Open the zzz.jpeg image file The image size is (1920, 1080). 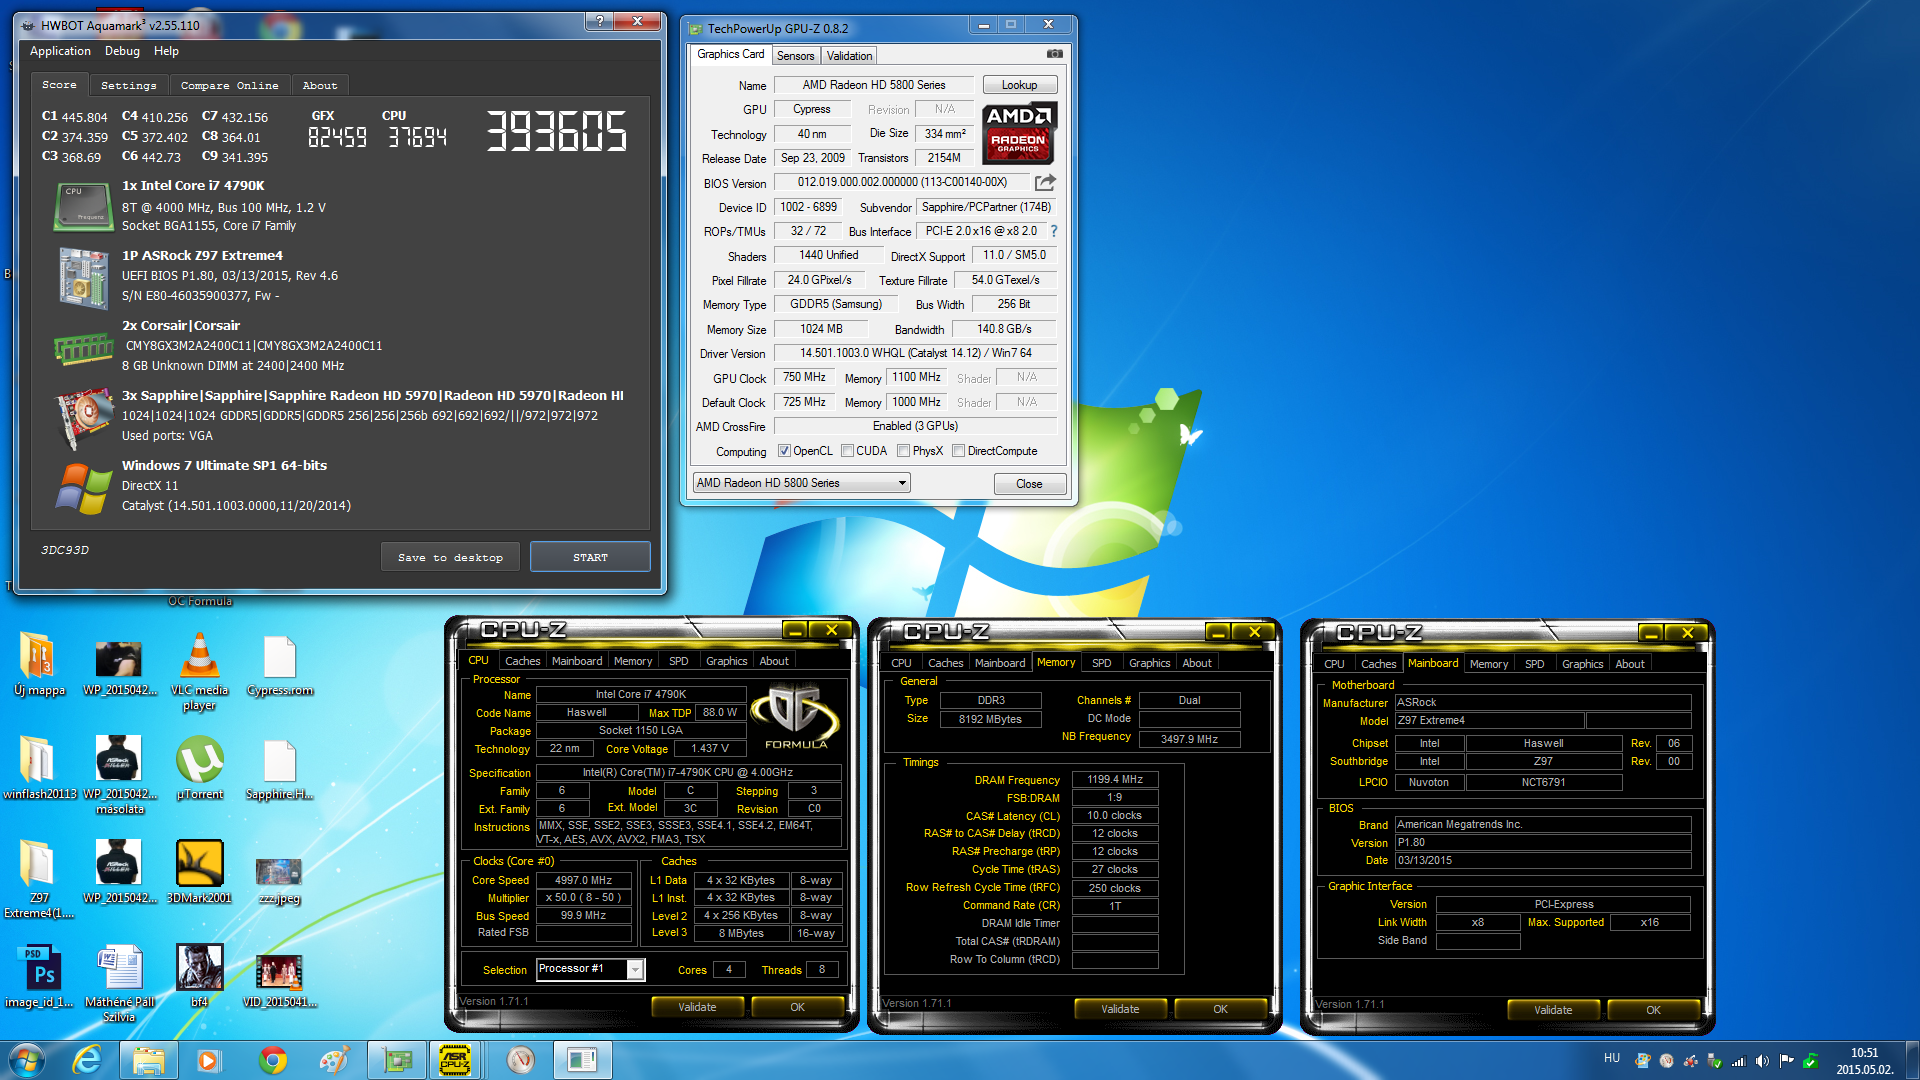click(279, 880)
